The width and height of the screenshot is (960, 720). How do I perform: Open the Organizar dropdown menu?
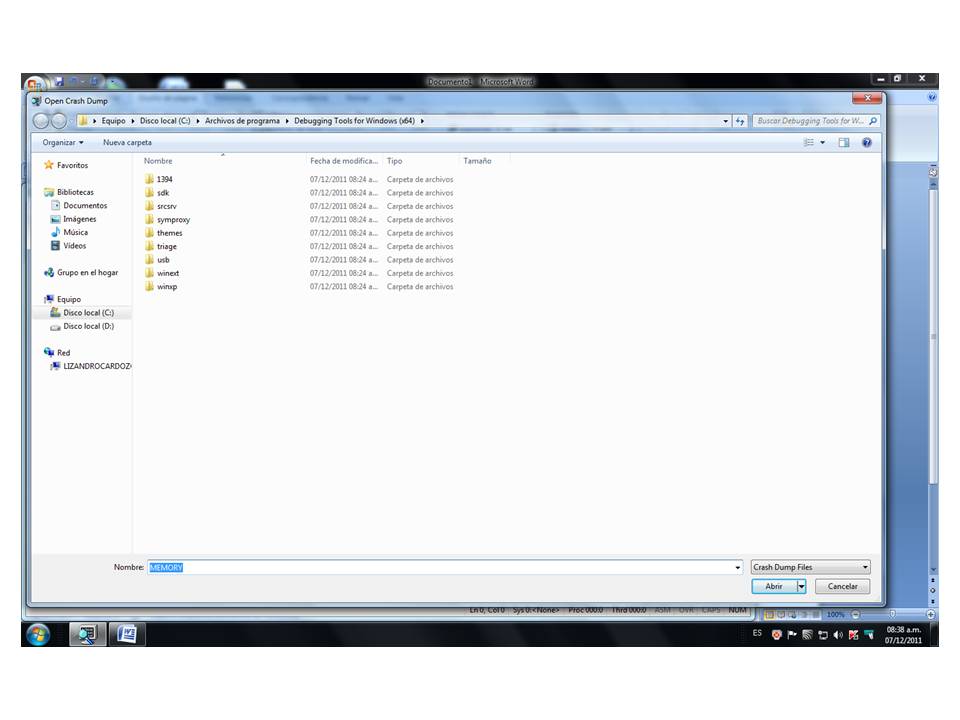[63, 143]
